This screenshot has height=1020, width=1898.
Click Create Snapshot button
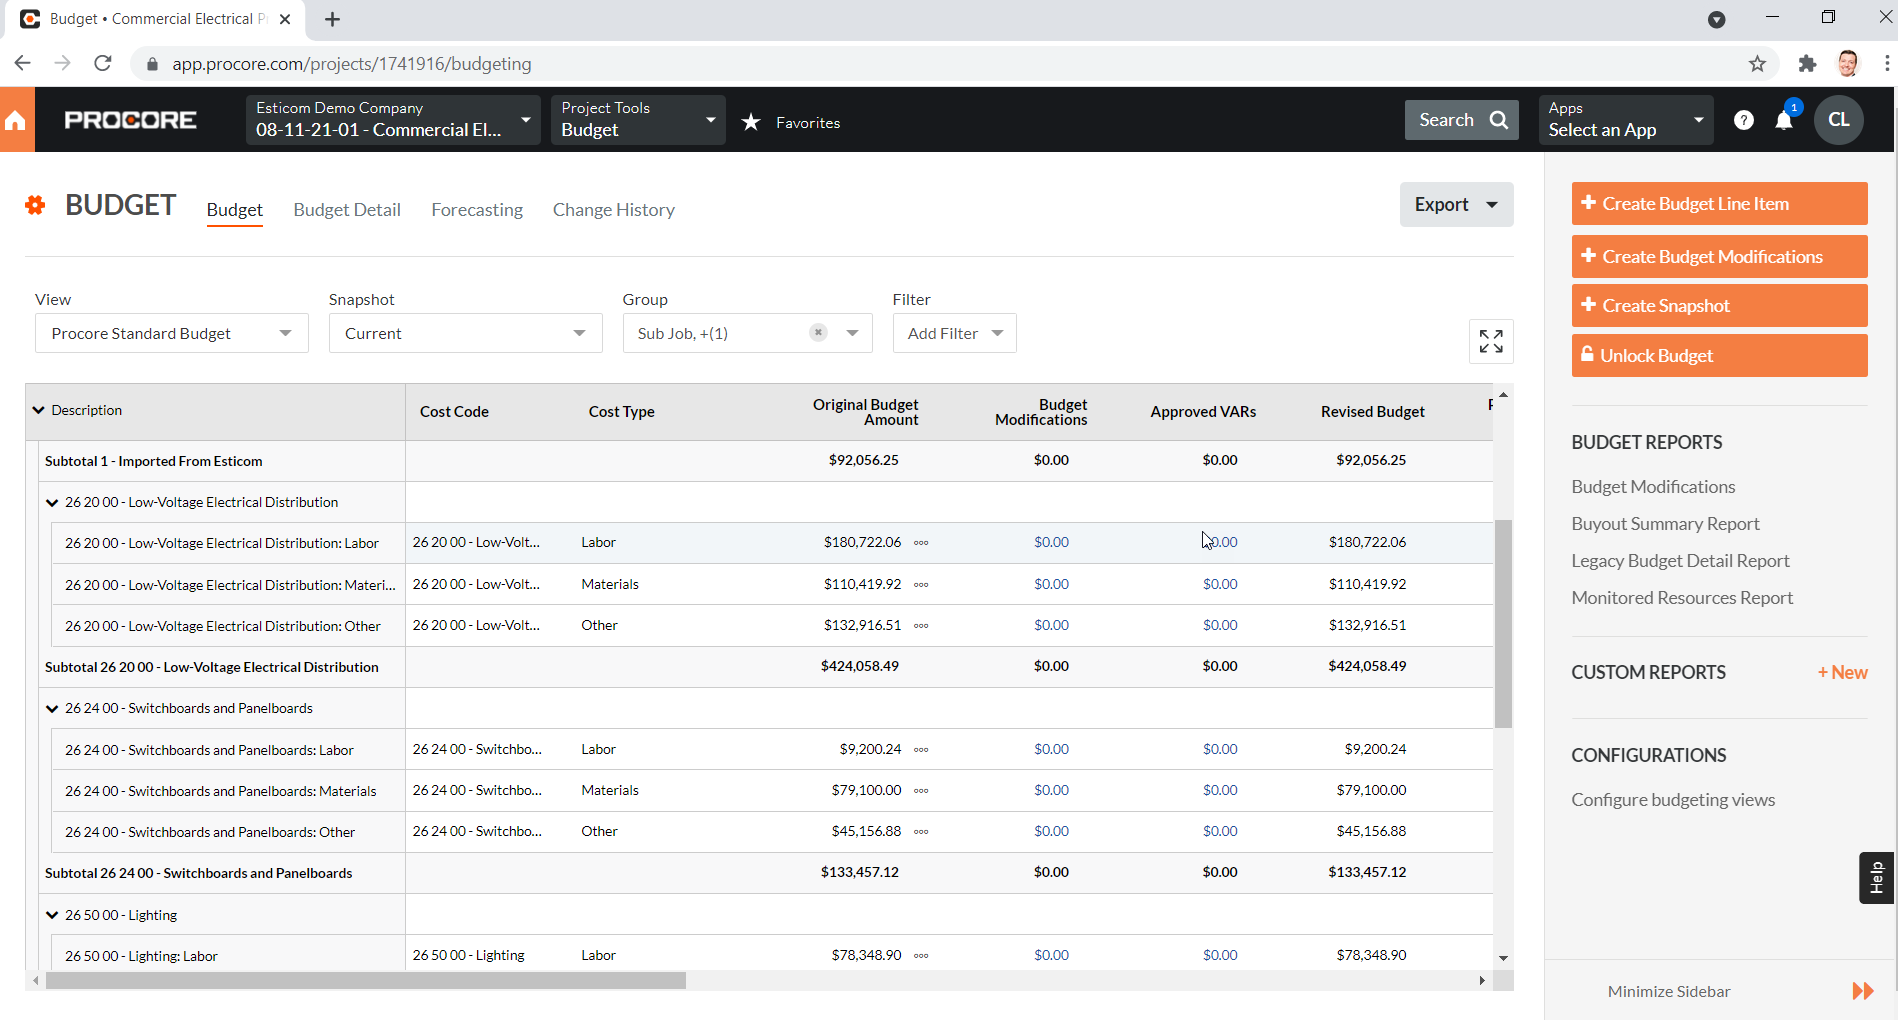click(x=1720, y=305)
